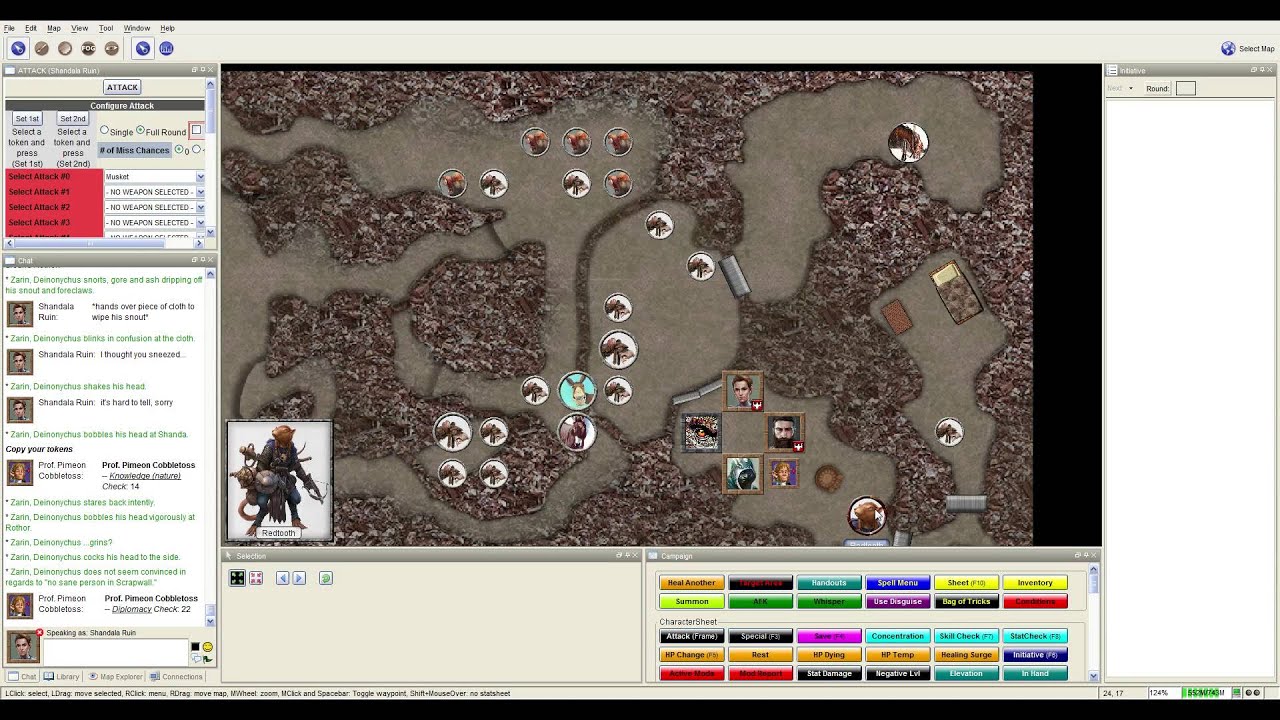This screenshot has height=720, width=1280.
Task: Click the green scroll-lock flag icon in chat
Action: 207,658
